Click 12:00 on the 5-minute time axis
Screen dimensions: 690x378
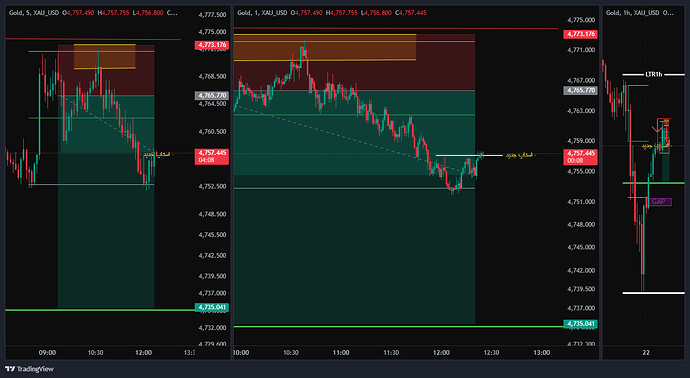(143, 353)
